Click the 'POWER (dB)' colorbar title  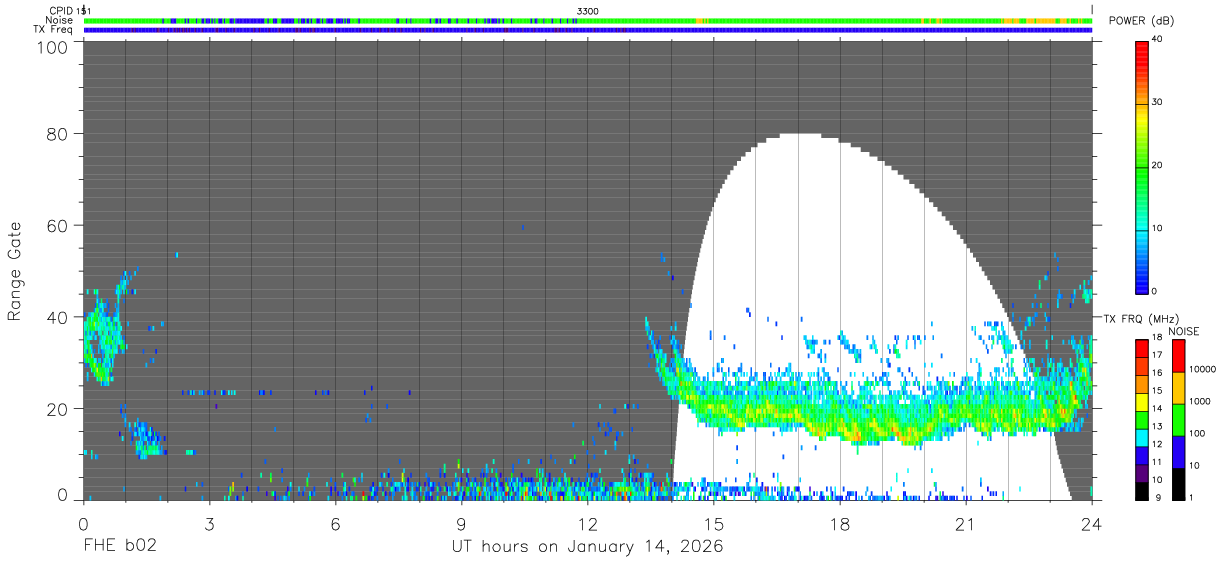(x=1139, y=22)
